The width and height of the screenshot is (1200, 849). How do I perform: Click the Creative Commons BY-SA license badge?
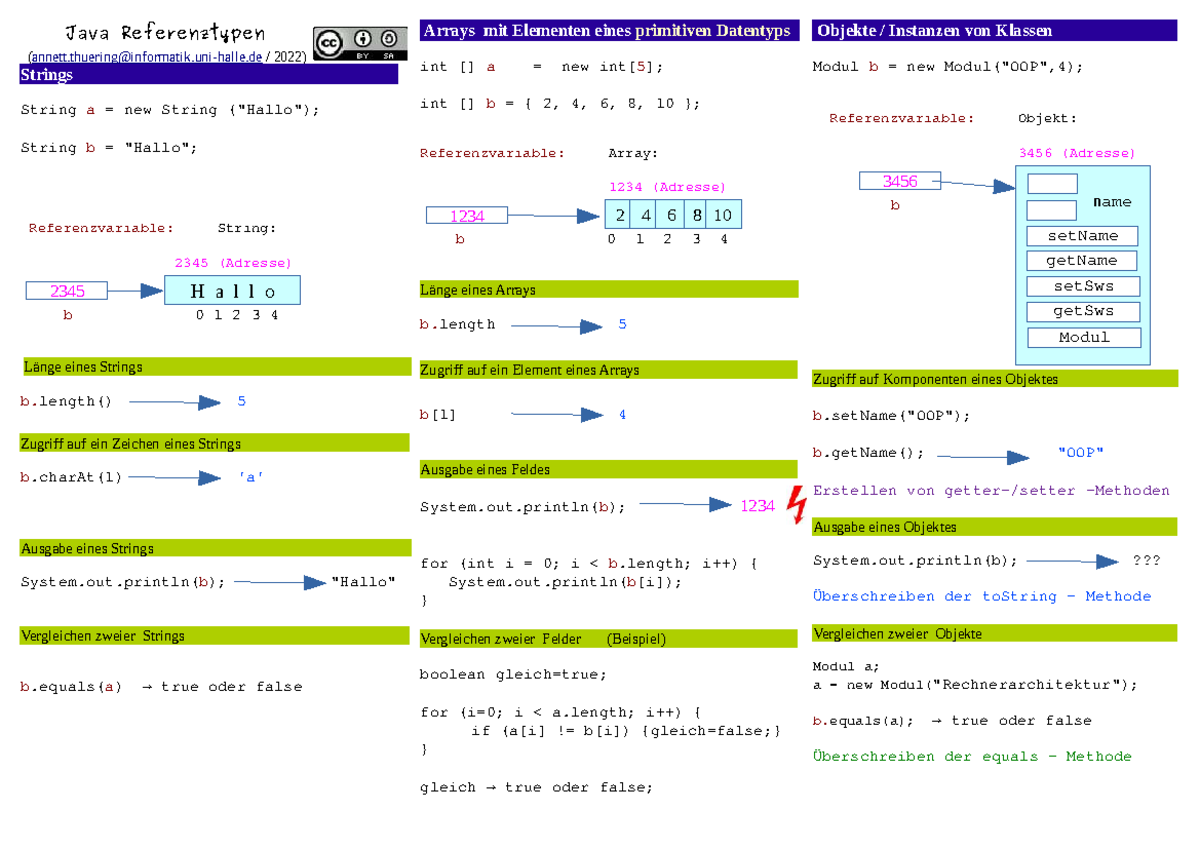[x=360, y=45]
